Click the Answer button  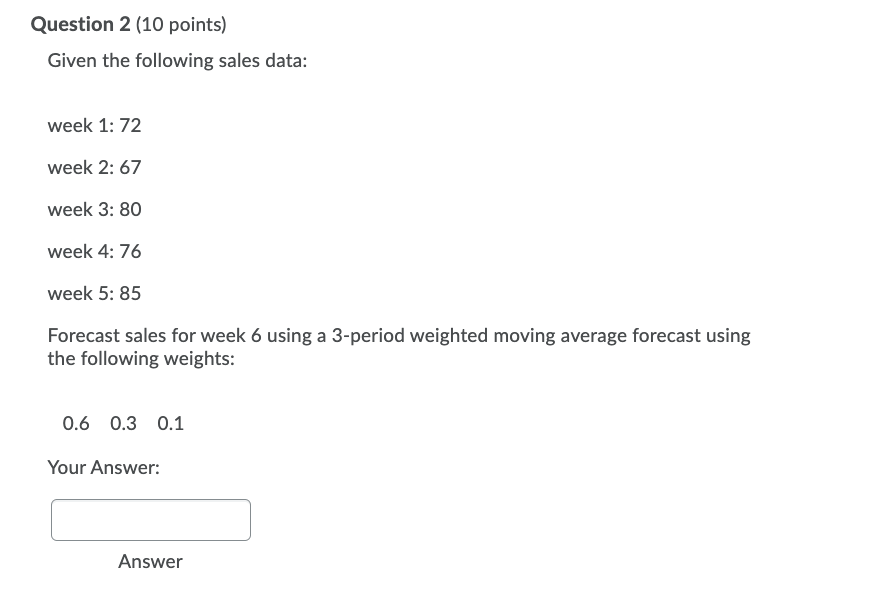click(x=150, y=561)
